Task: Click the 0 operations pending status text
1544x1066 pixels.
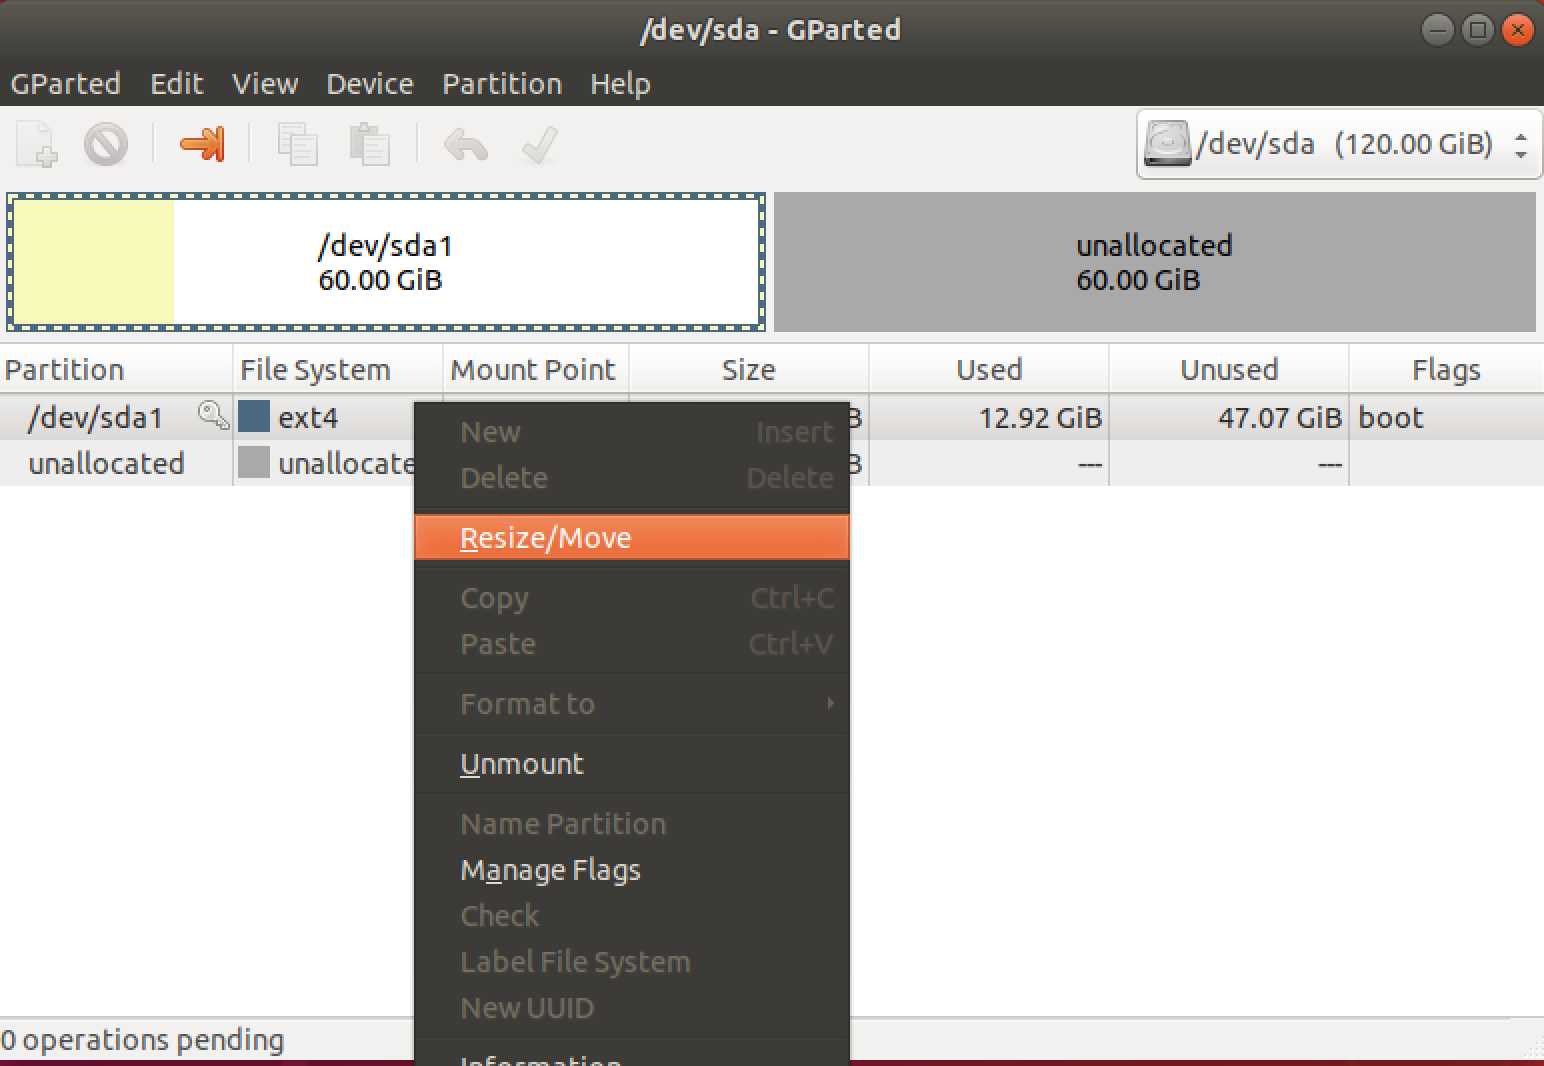Action: [x=143, y=1040]
